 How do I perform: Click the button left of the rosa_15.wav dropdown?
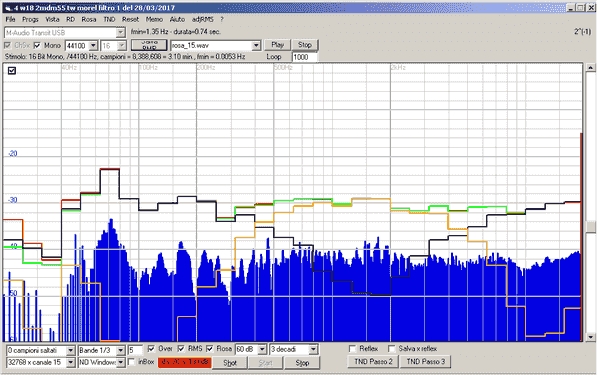click(149, 45)
